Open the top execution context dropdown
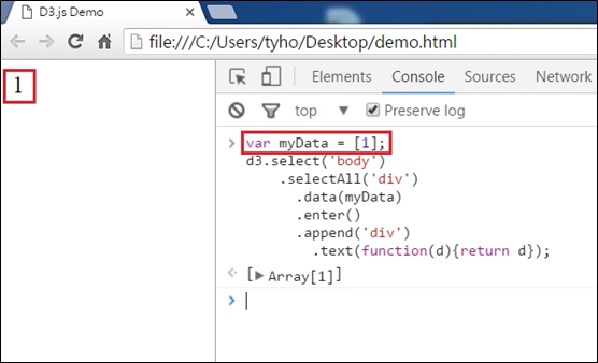598x363 pixels. [x=322, y=111]
